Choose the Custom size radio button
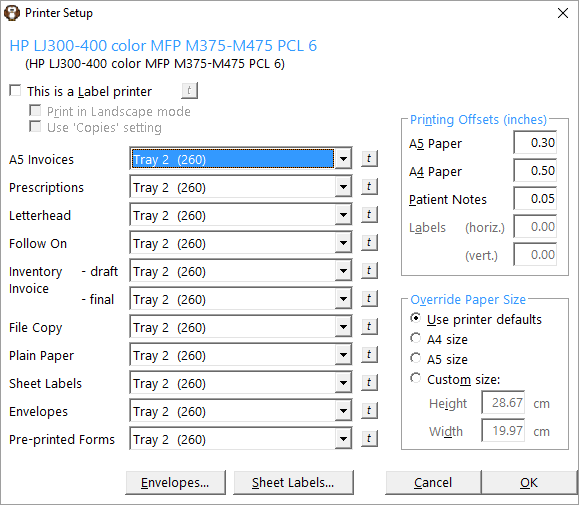Image resolution: width=579 pixels, height=505 pixels. click(415, 378)
